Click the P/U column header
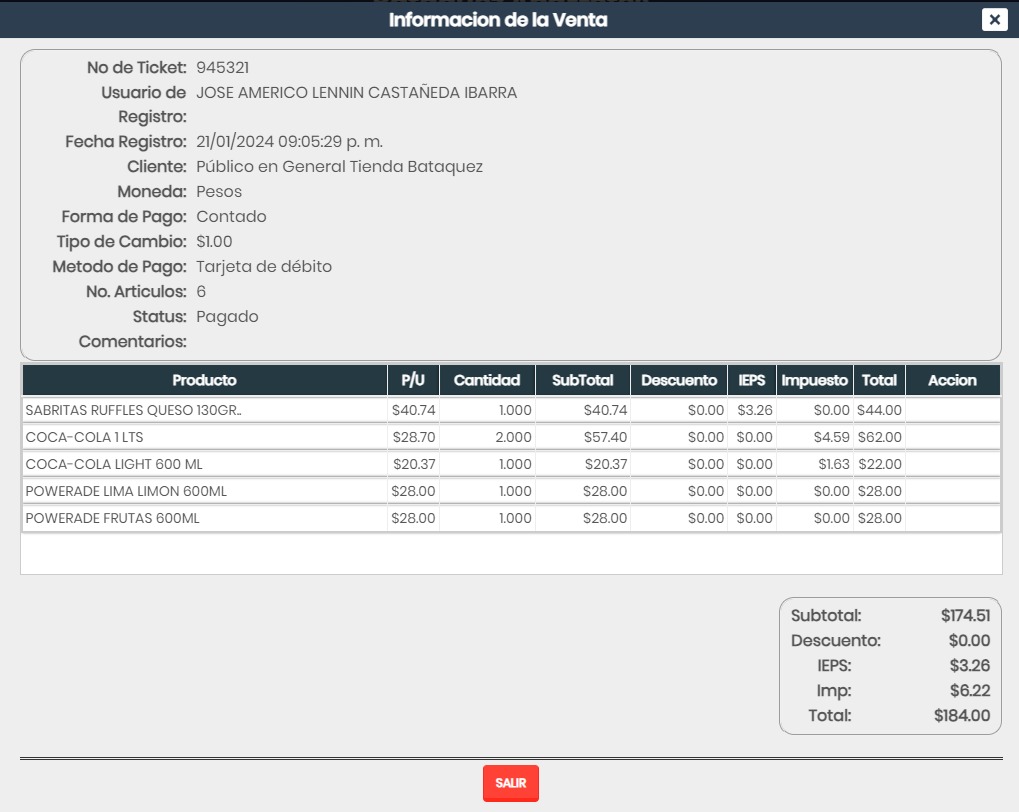The width and height of the screenshot is (1019, 812). pos(413,381)
